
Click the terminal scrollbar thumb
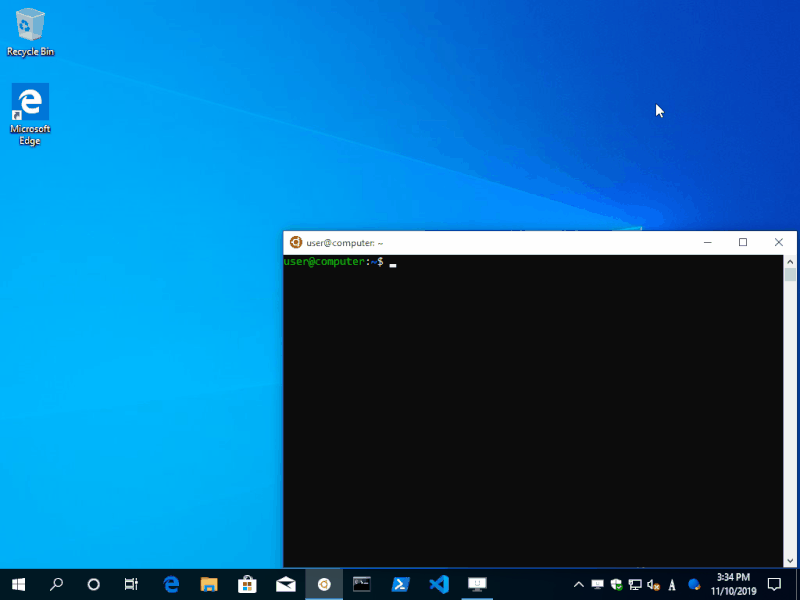790,274
